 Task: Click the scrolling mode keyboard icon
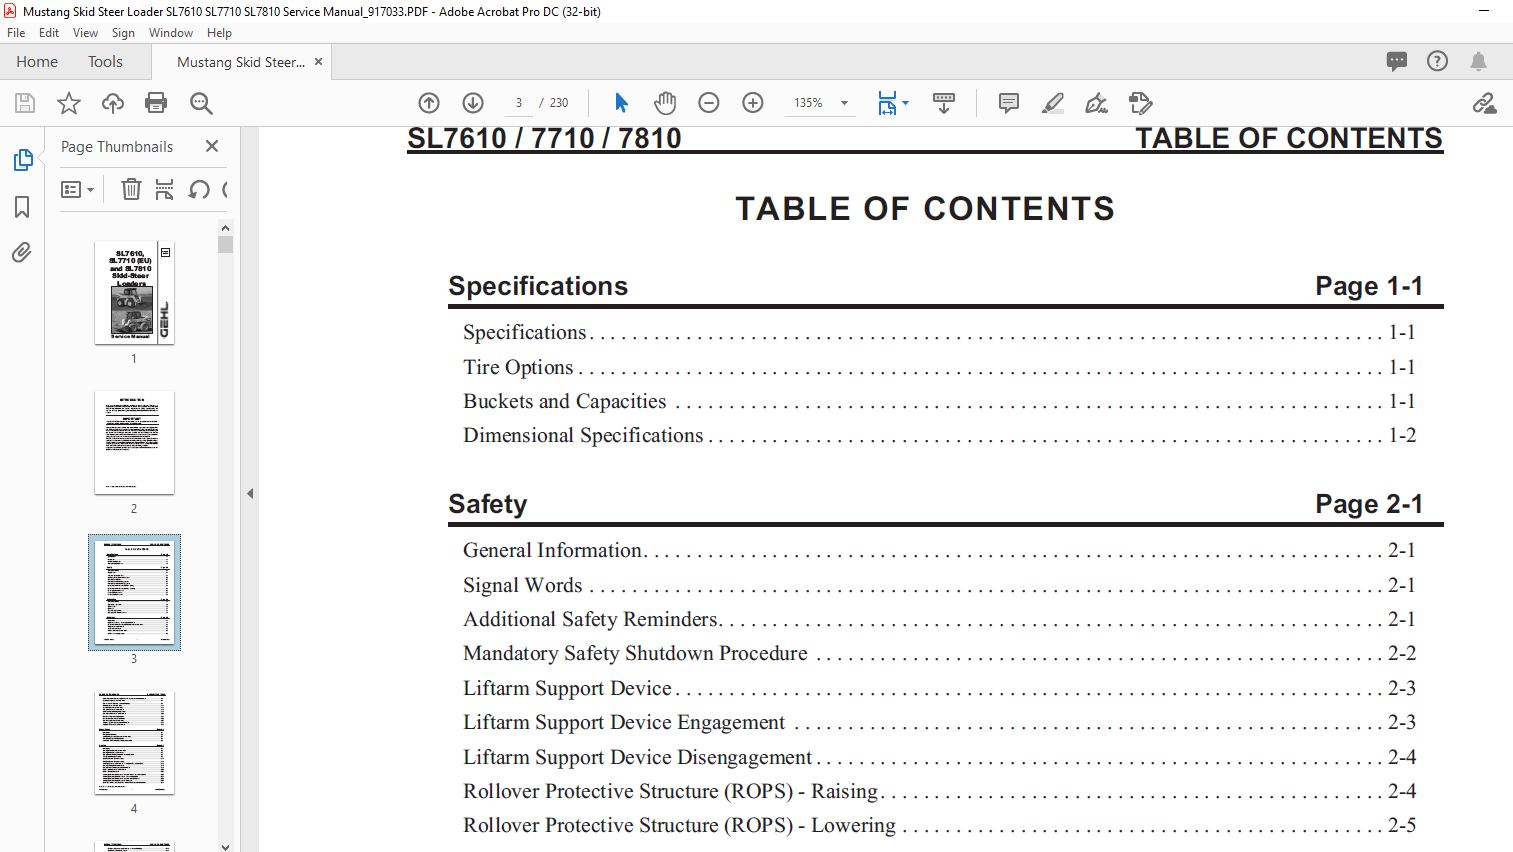[943, 103]
